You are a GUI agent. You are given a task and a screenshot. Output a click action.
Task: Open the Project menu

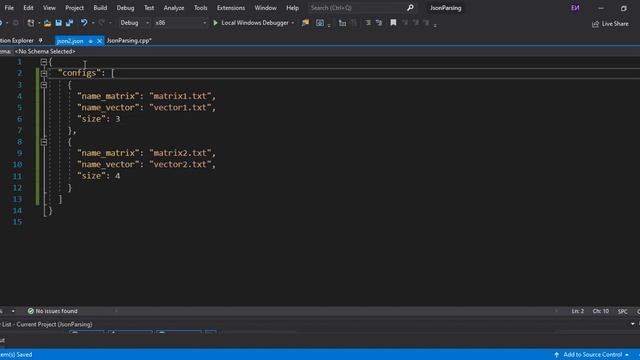[x=74, y=8]
